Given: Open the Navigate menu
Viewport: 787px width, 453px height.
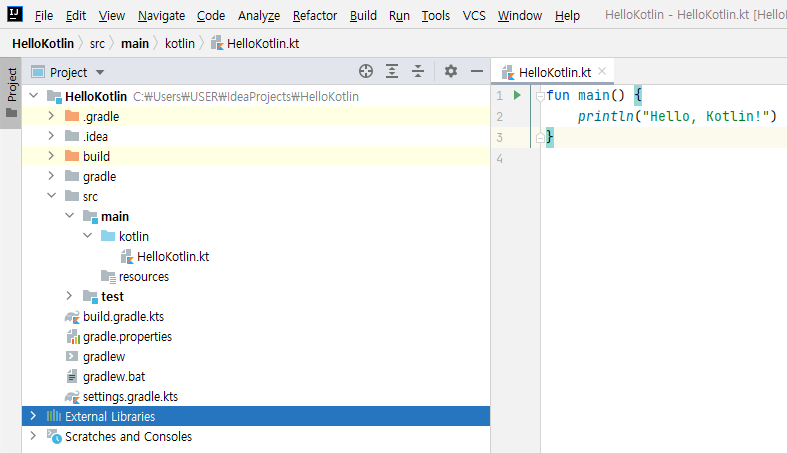Looking at the screenshot, I should point(162,16).
